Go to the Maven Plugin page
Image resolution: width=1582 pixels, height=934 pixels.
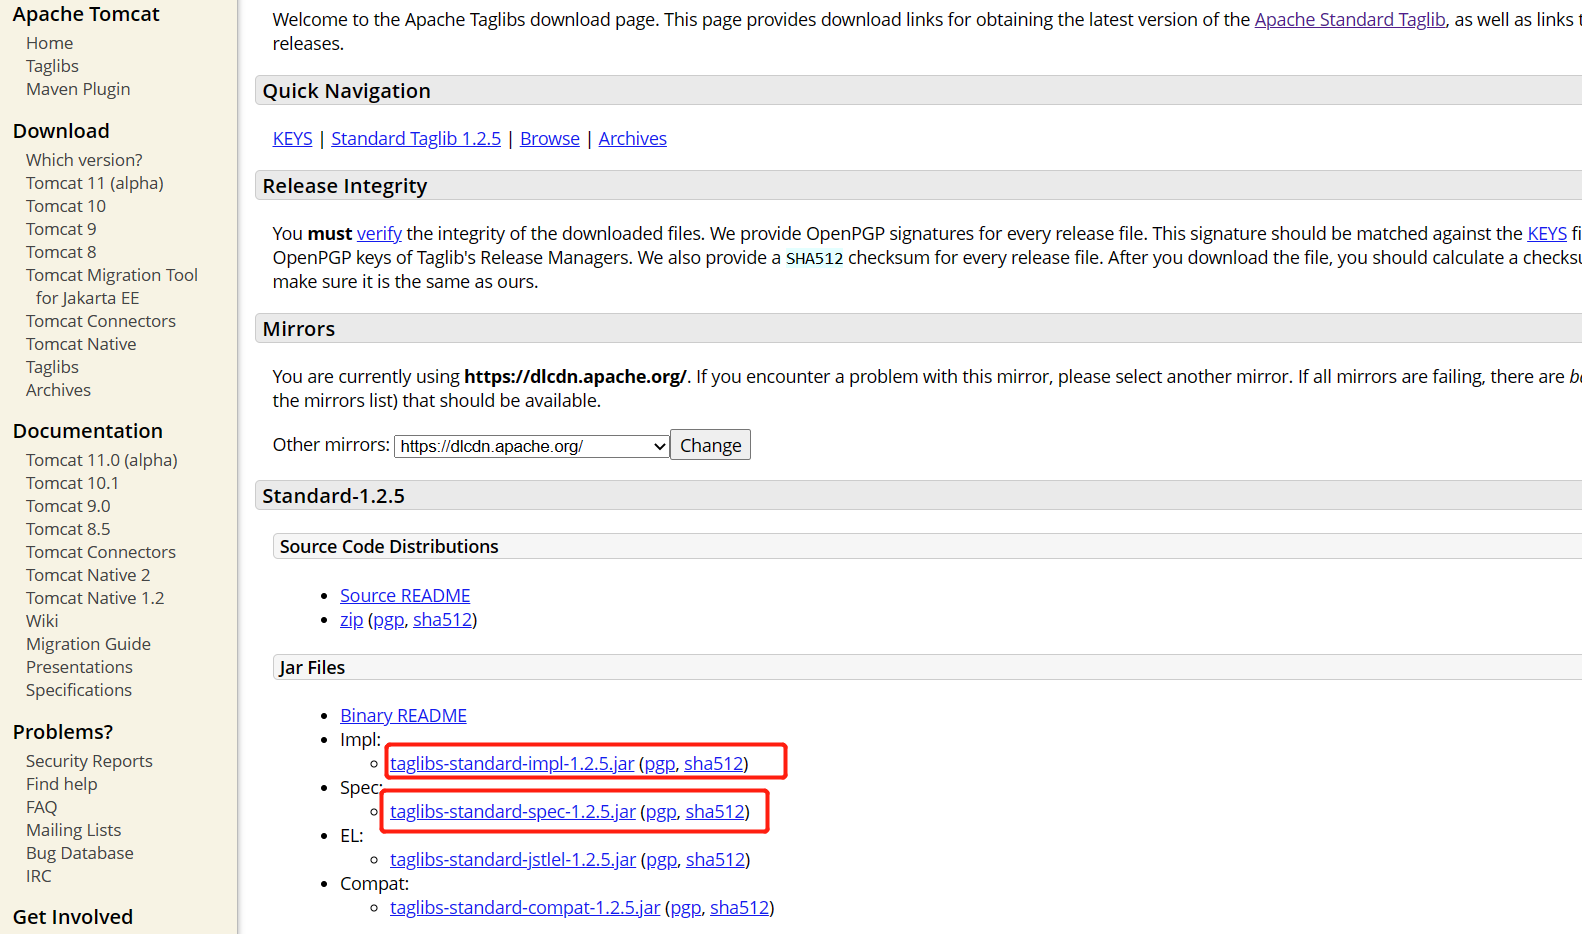click(78, 89)
